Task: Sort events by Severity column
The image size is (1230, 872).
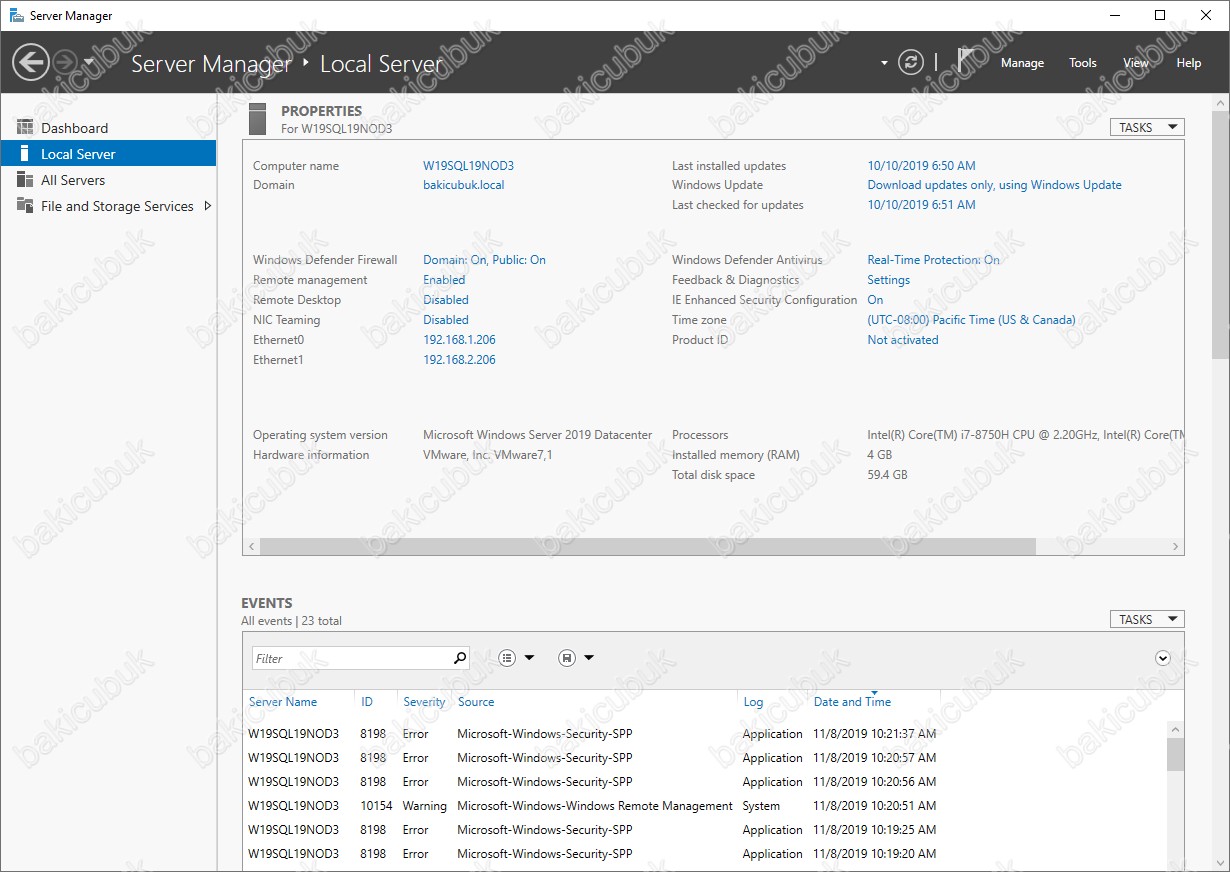Action: tap(424, 702)
